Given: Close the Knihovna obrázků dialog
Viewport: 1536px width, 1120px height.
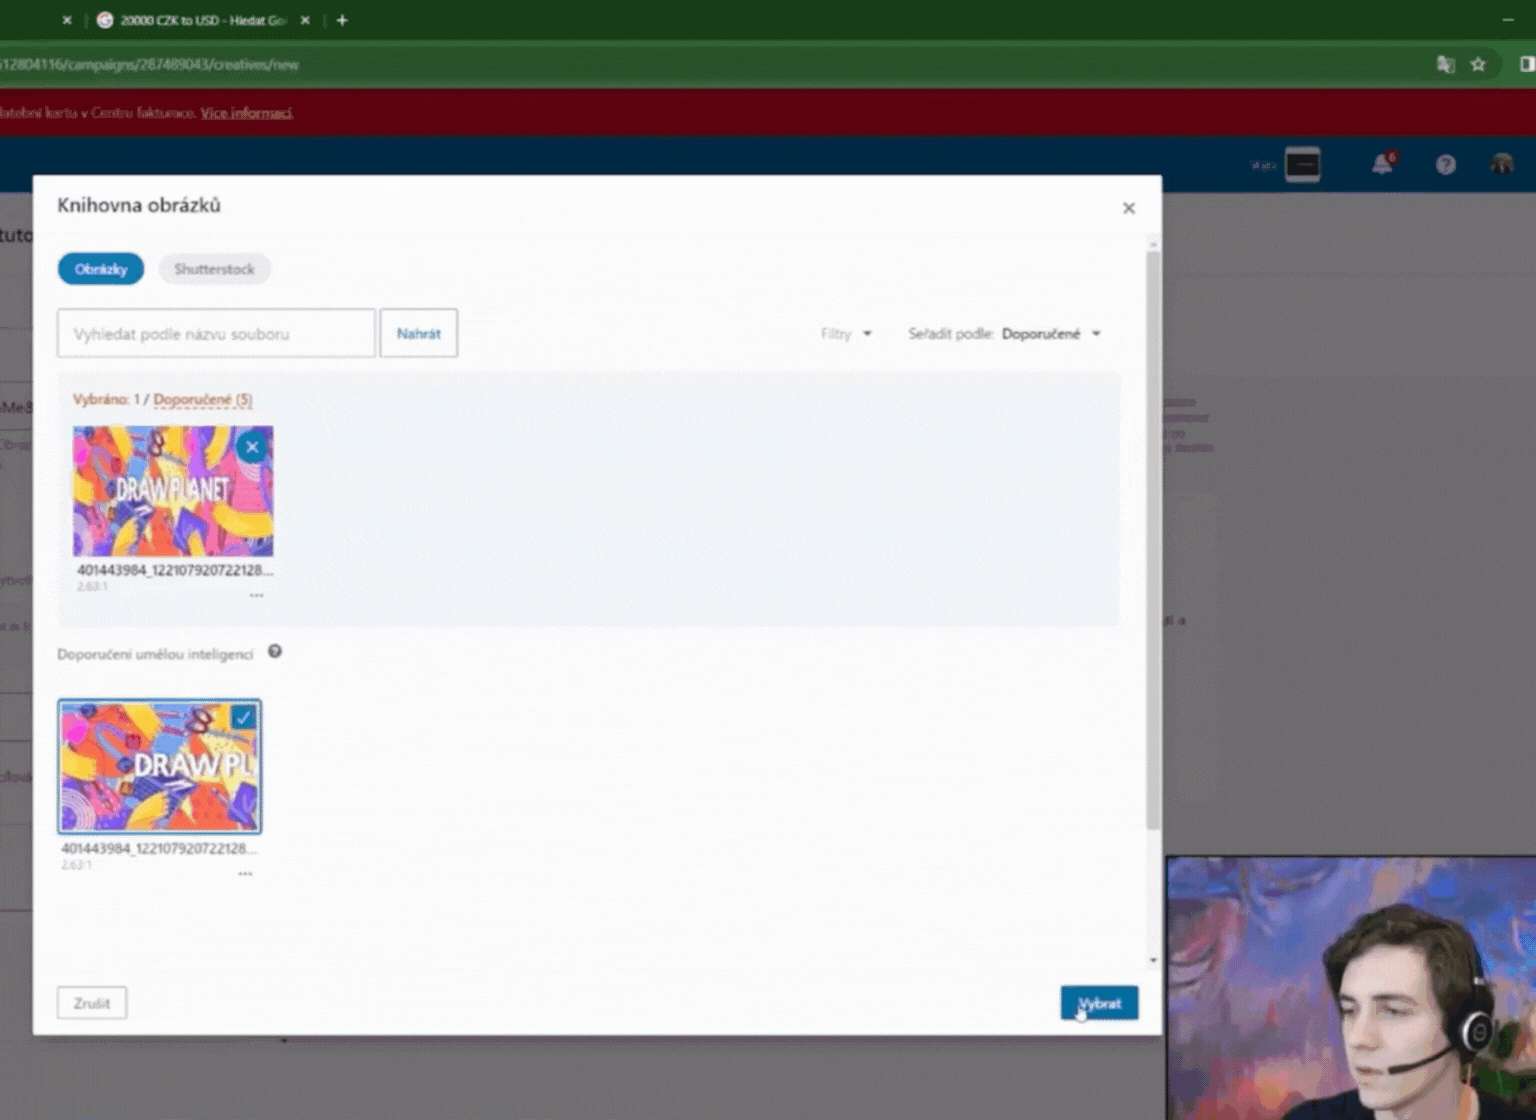Looking at the screenshot, I should point(1128,208).
